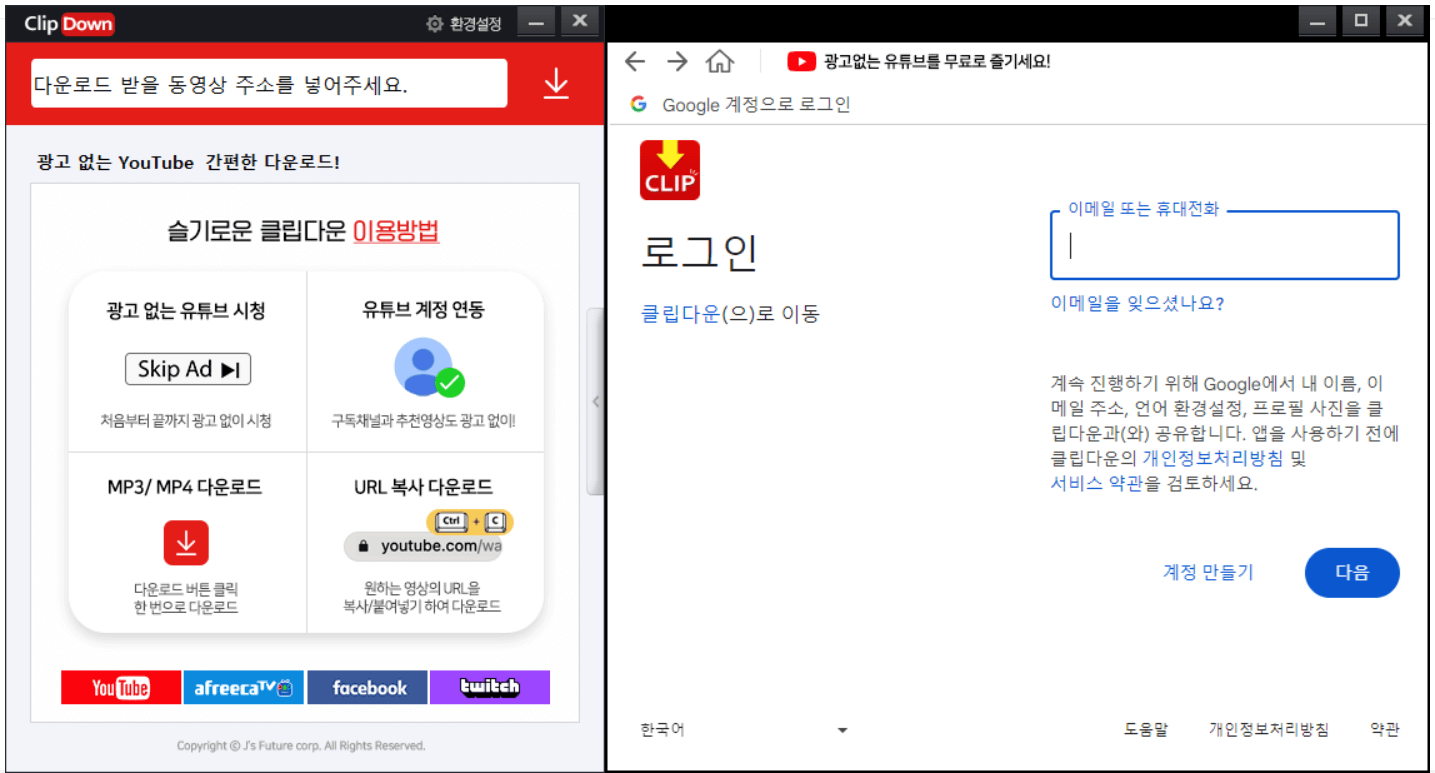Open the 이용방법 link
This screenshot has width=1435, height=773.
[x=396, y=231]
